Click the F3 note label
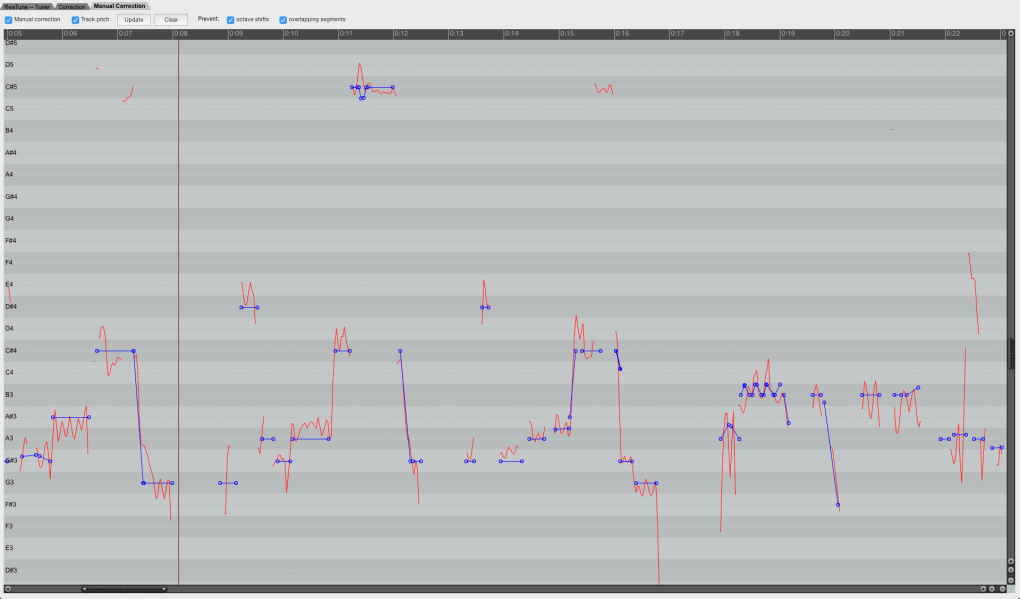Viewport: 1020px width, 599px height. point(9,526)
